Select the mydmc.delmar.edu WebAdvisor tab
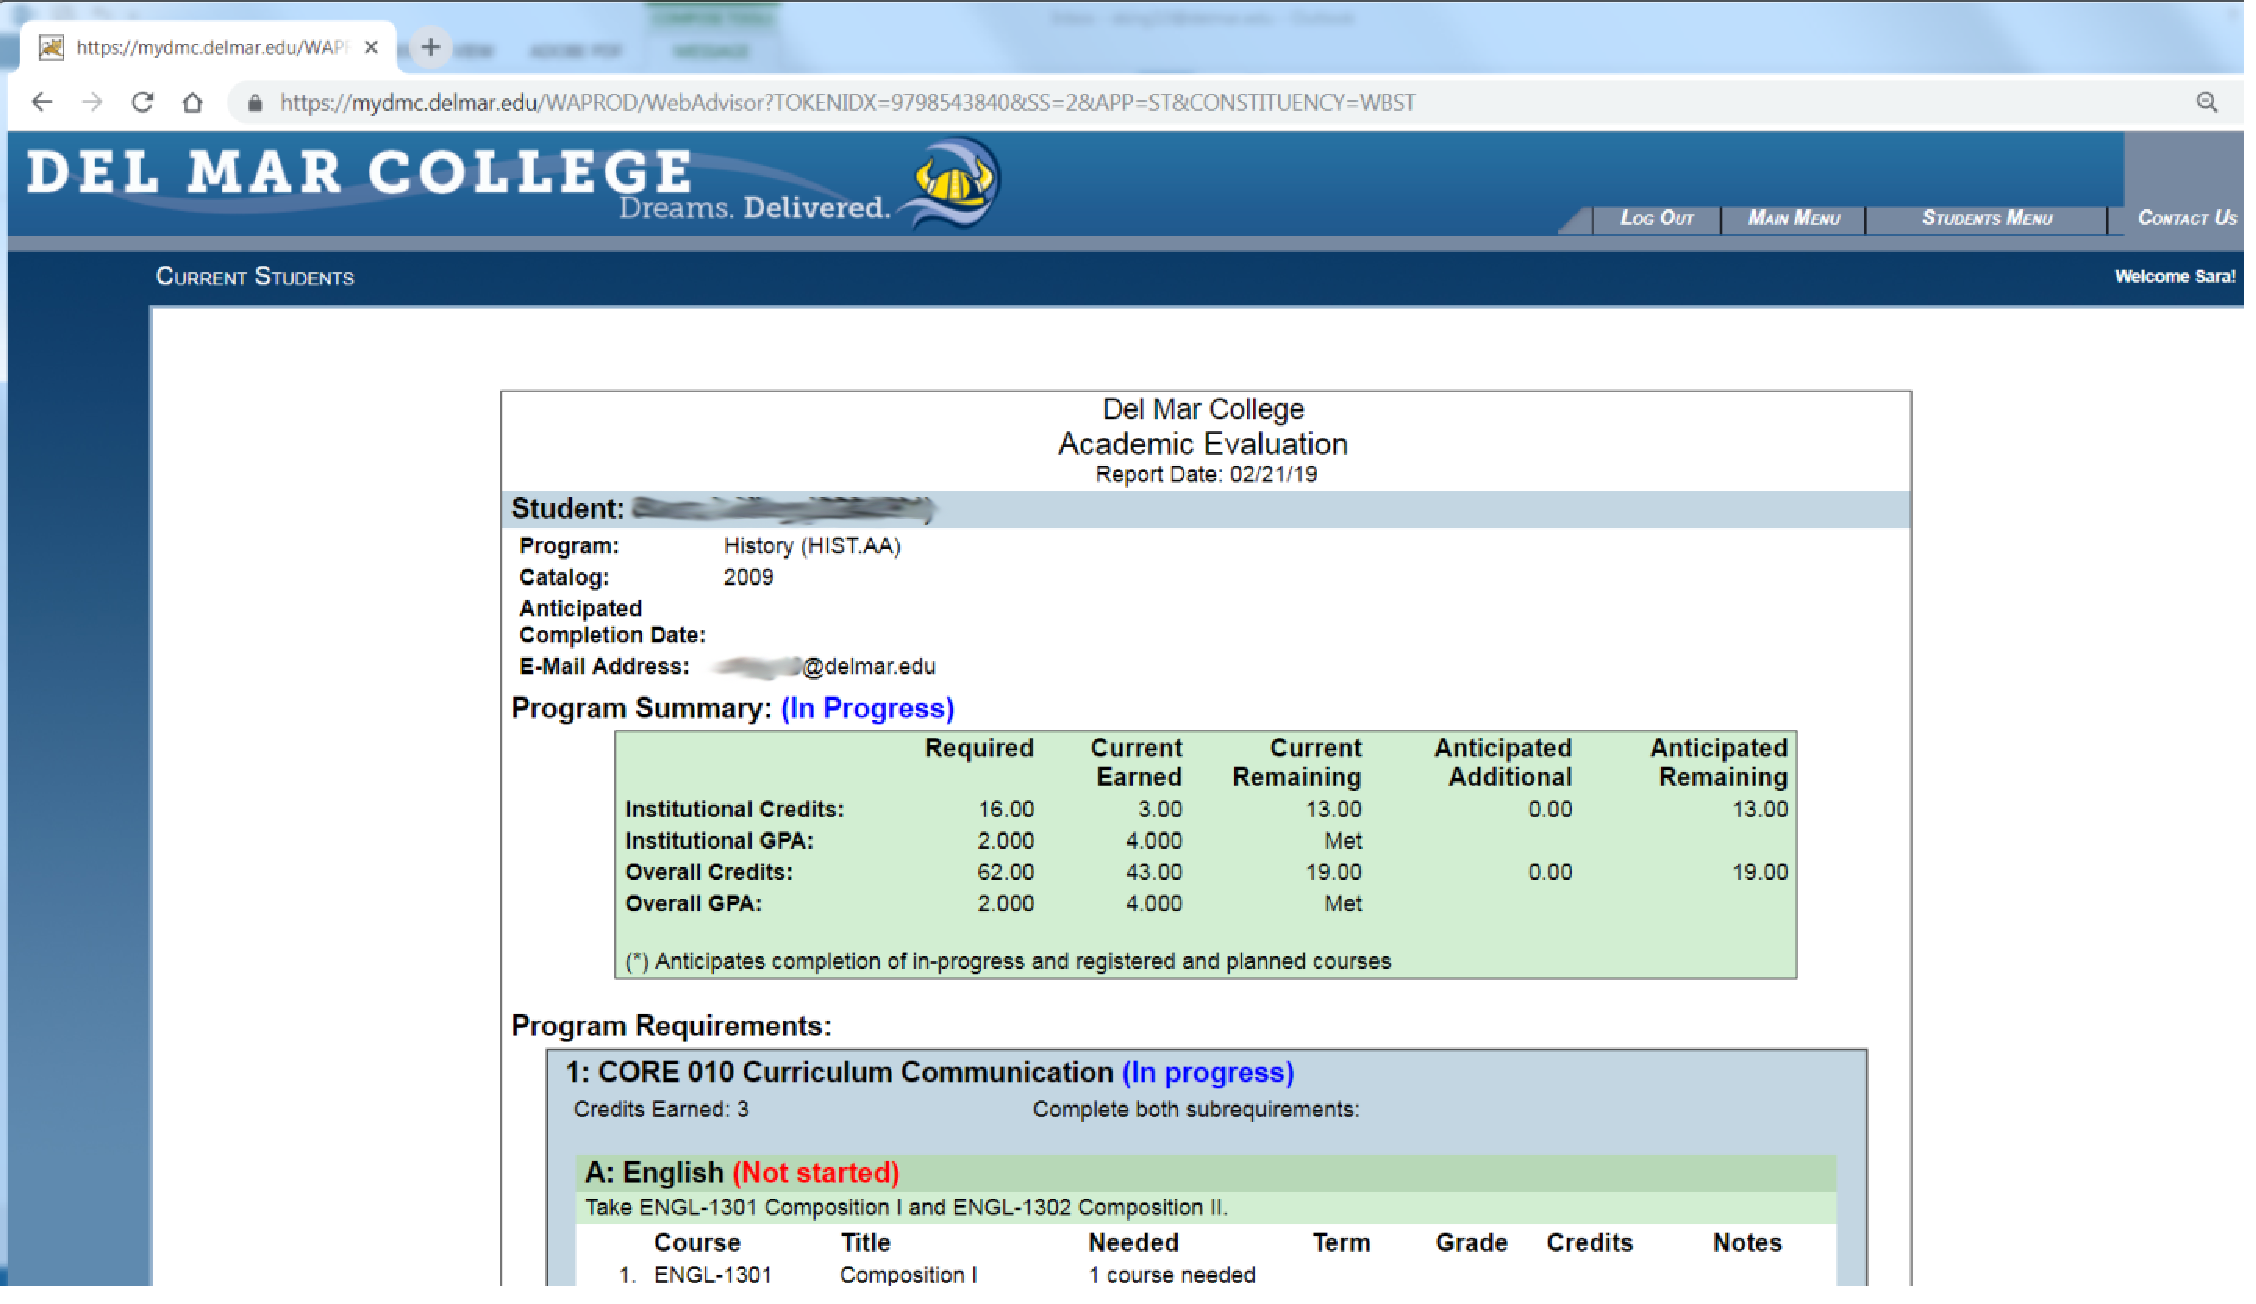The height and width of the screenshot is (1304, 2256). click(209, 47)
